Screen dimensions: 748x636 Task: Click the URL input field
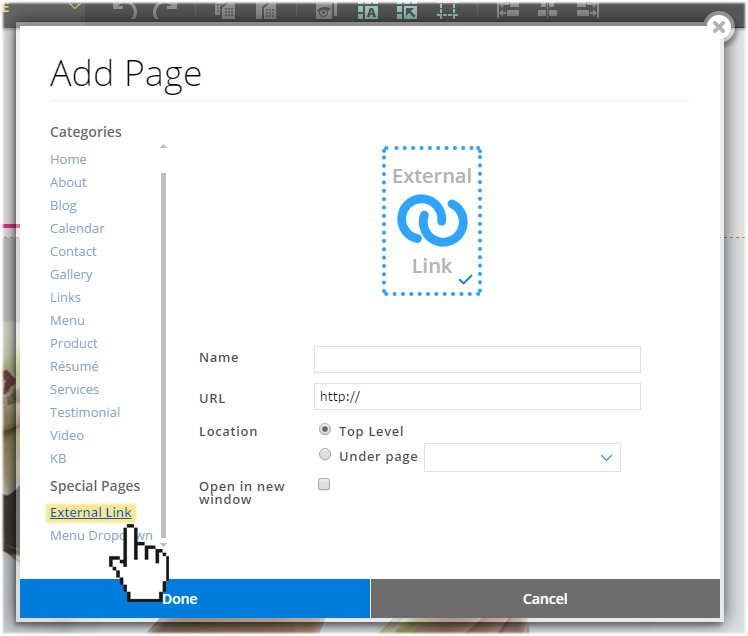(x=477, y=396)
